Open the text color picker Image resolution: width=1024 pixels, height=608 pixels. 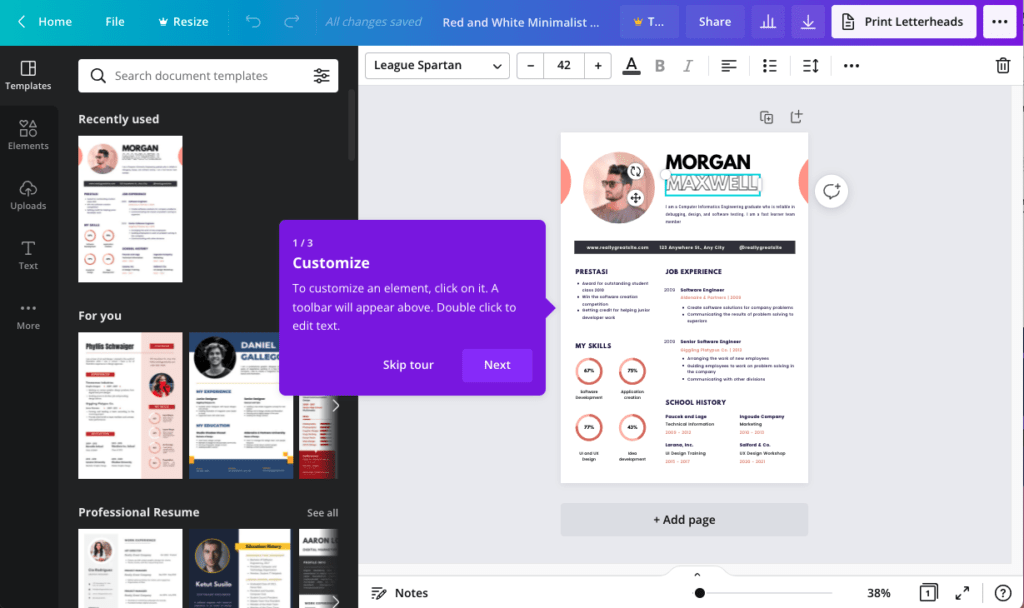click(631, 66)
